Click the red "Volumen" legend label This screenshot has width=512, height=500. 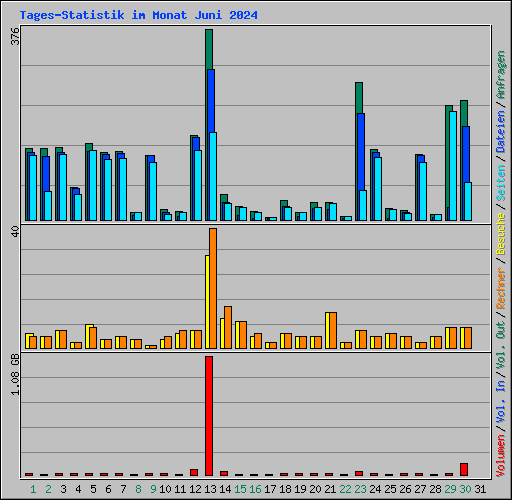tap(501, 456)
